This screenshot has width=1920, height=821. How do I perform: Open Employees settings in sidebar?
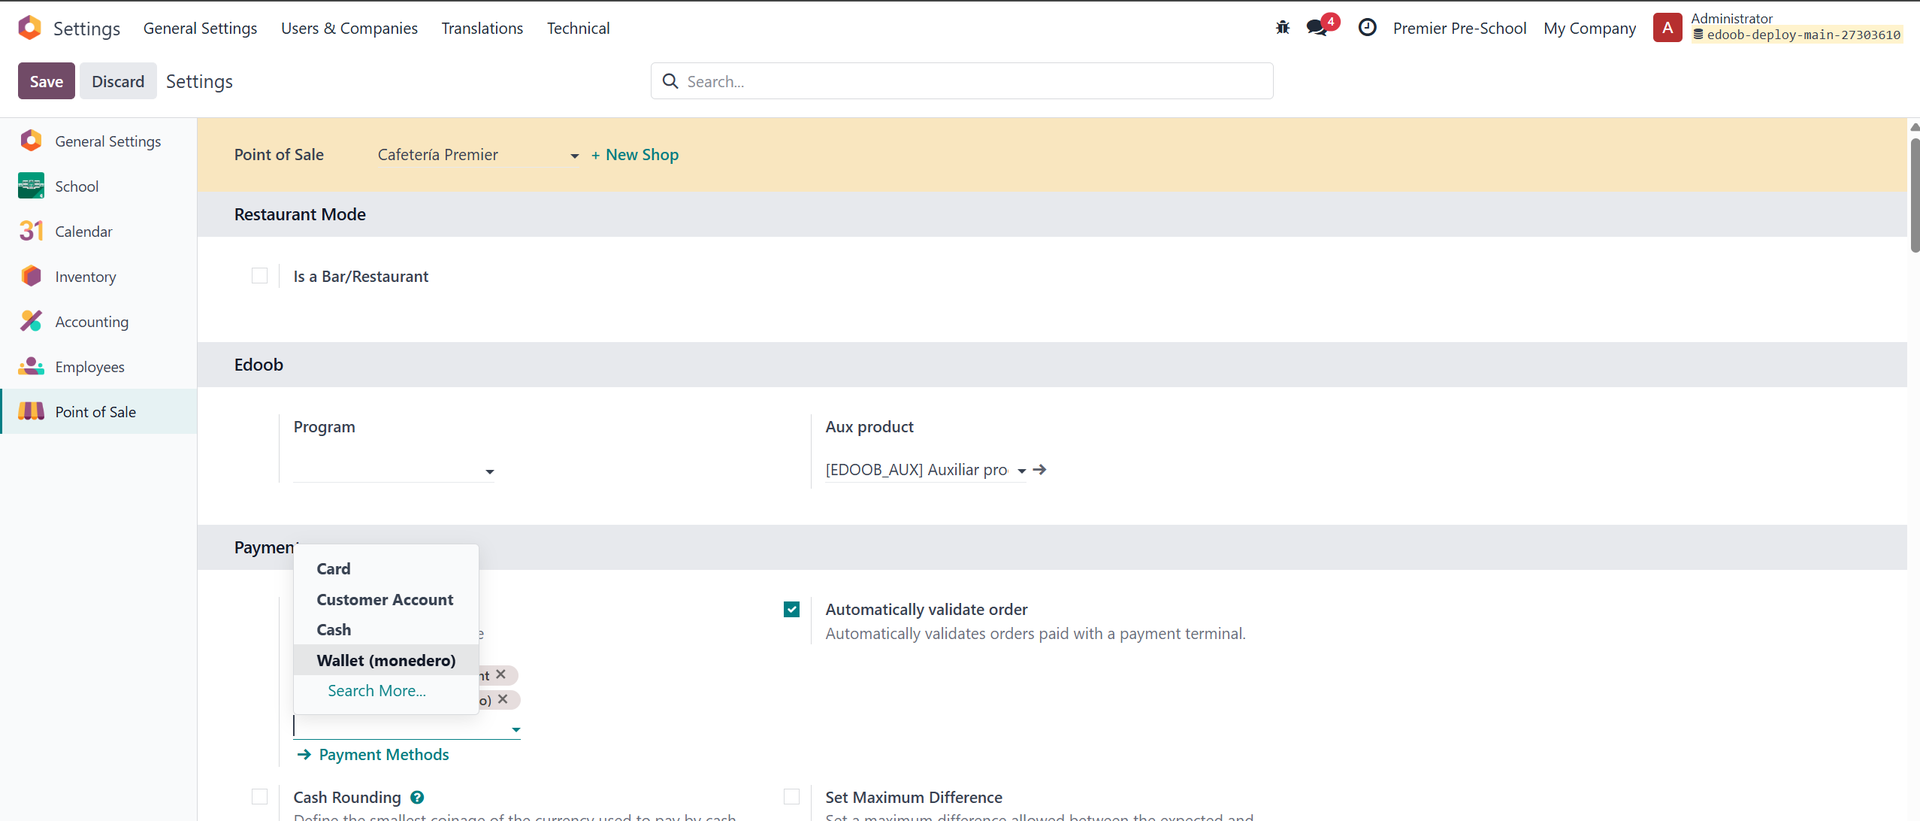pyautogui.click(x=98, y=366)
